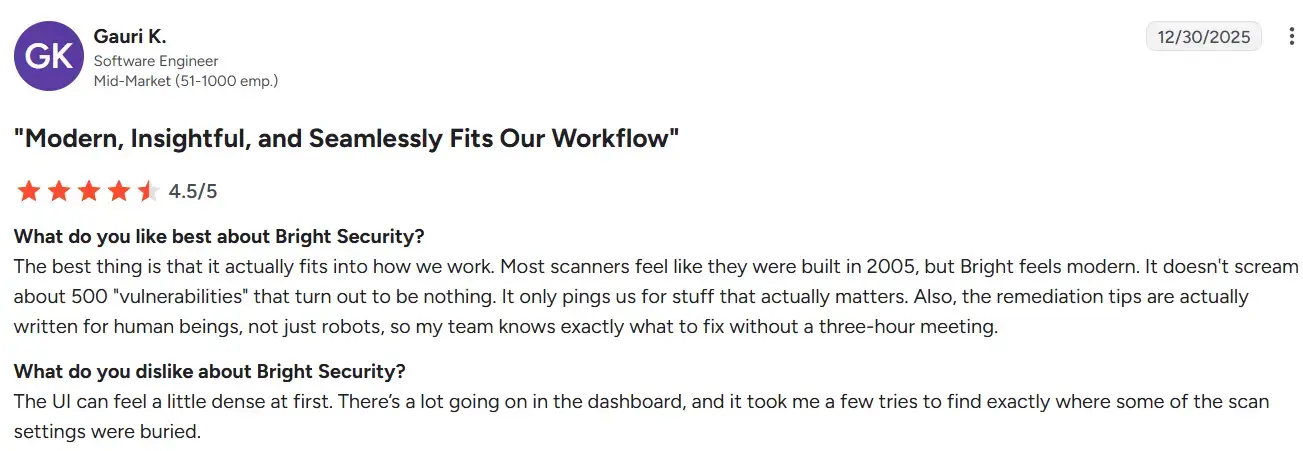Image resolution: width=1303 pixels, height=451 pixels.
Task: Open the review title starting with "Modern, Insightful"
Action: (346, 139)
